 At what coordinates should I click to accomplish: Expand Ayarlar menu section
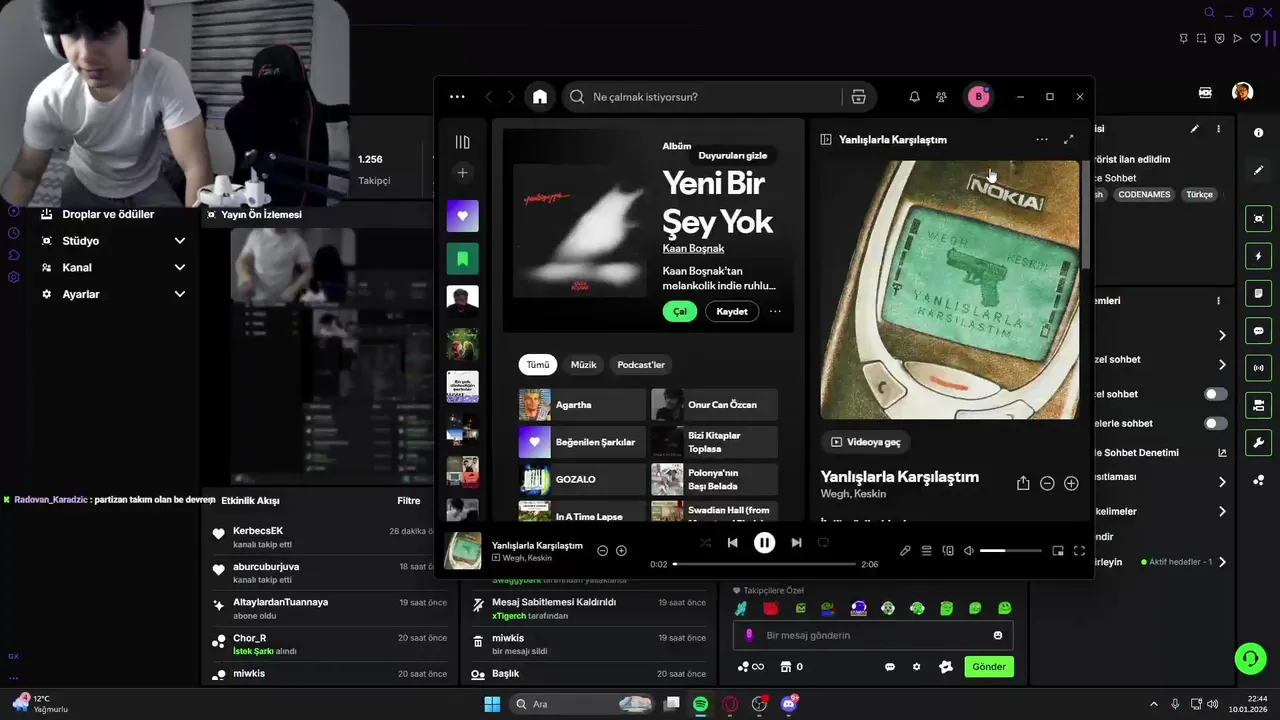pyautogui.click(x=180, y=294)
